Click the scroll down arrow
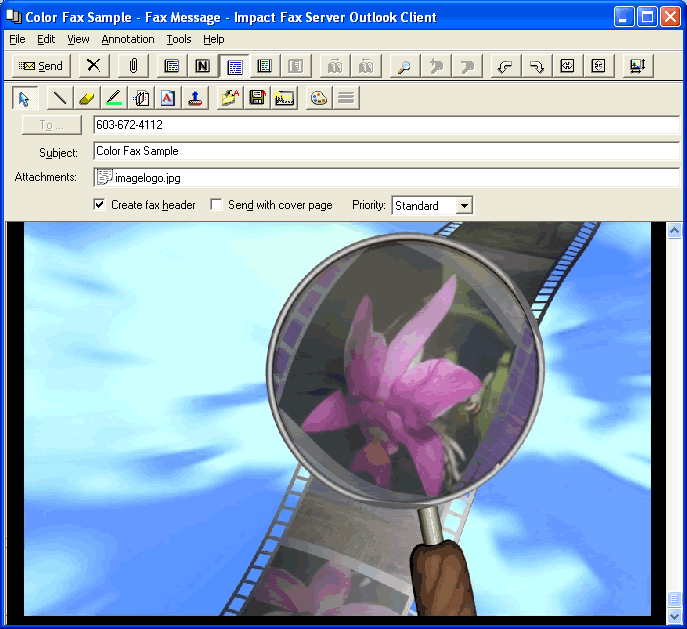 coord(674,615)
